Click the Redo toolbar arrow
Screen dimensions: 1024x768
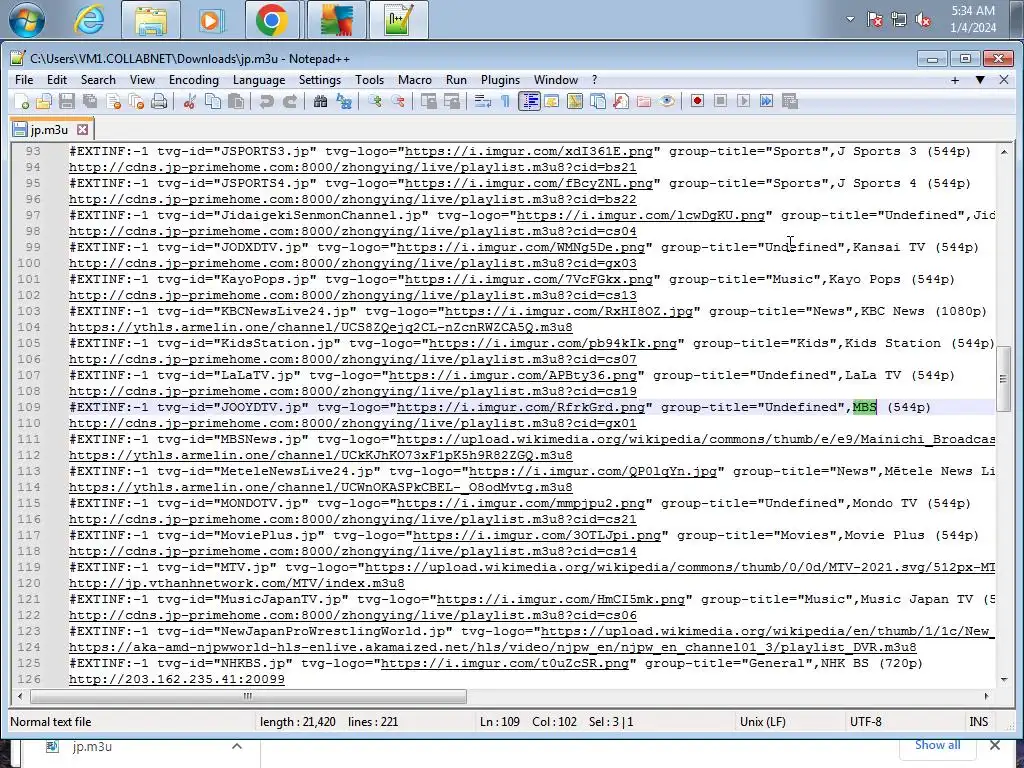[290, 102]
